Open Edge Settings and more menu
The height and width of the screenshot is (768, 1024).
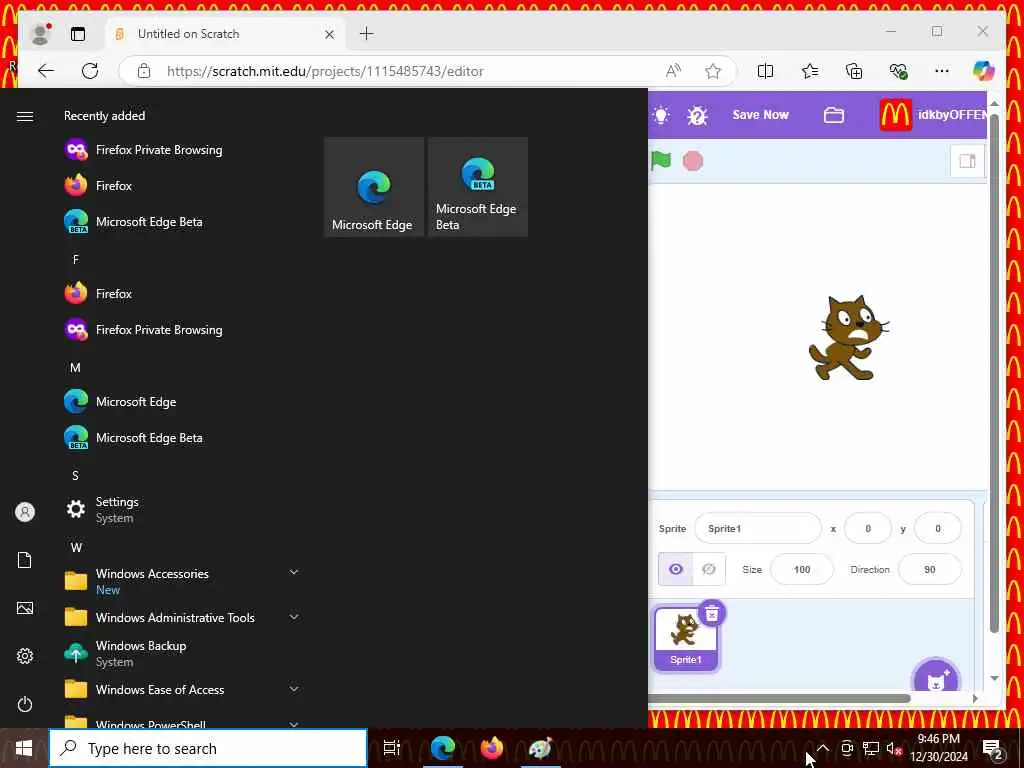tap(942, 71)
